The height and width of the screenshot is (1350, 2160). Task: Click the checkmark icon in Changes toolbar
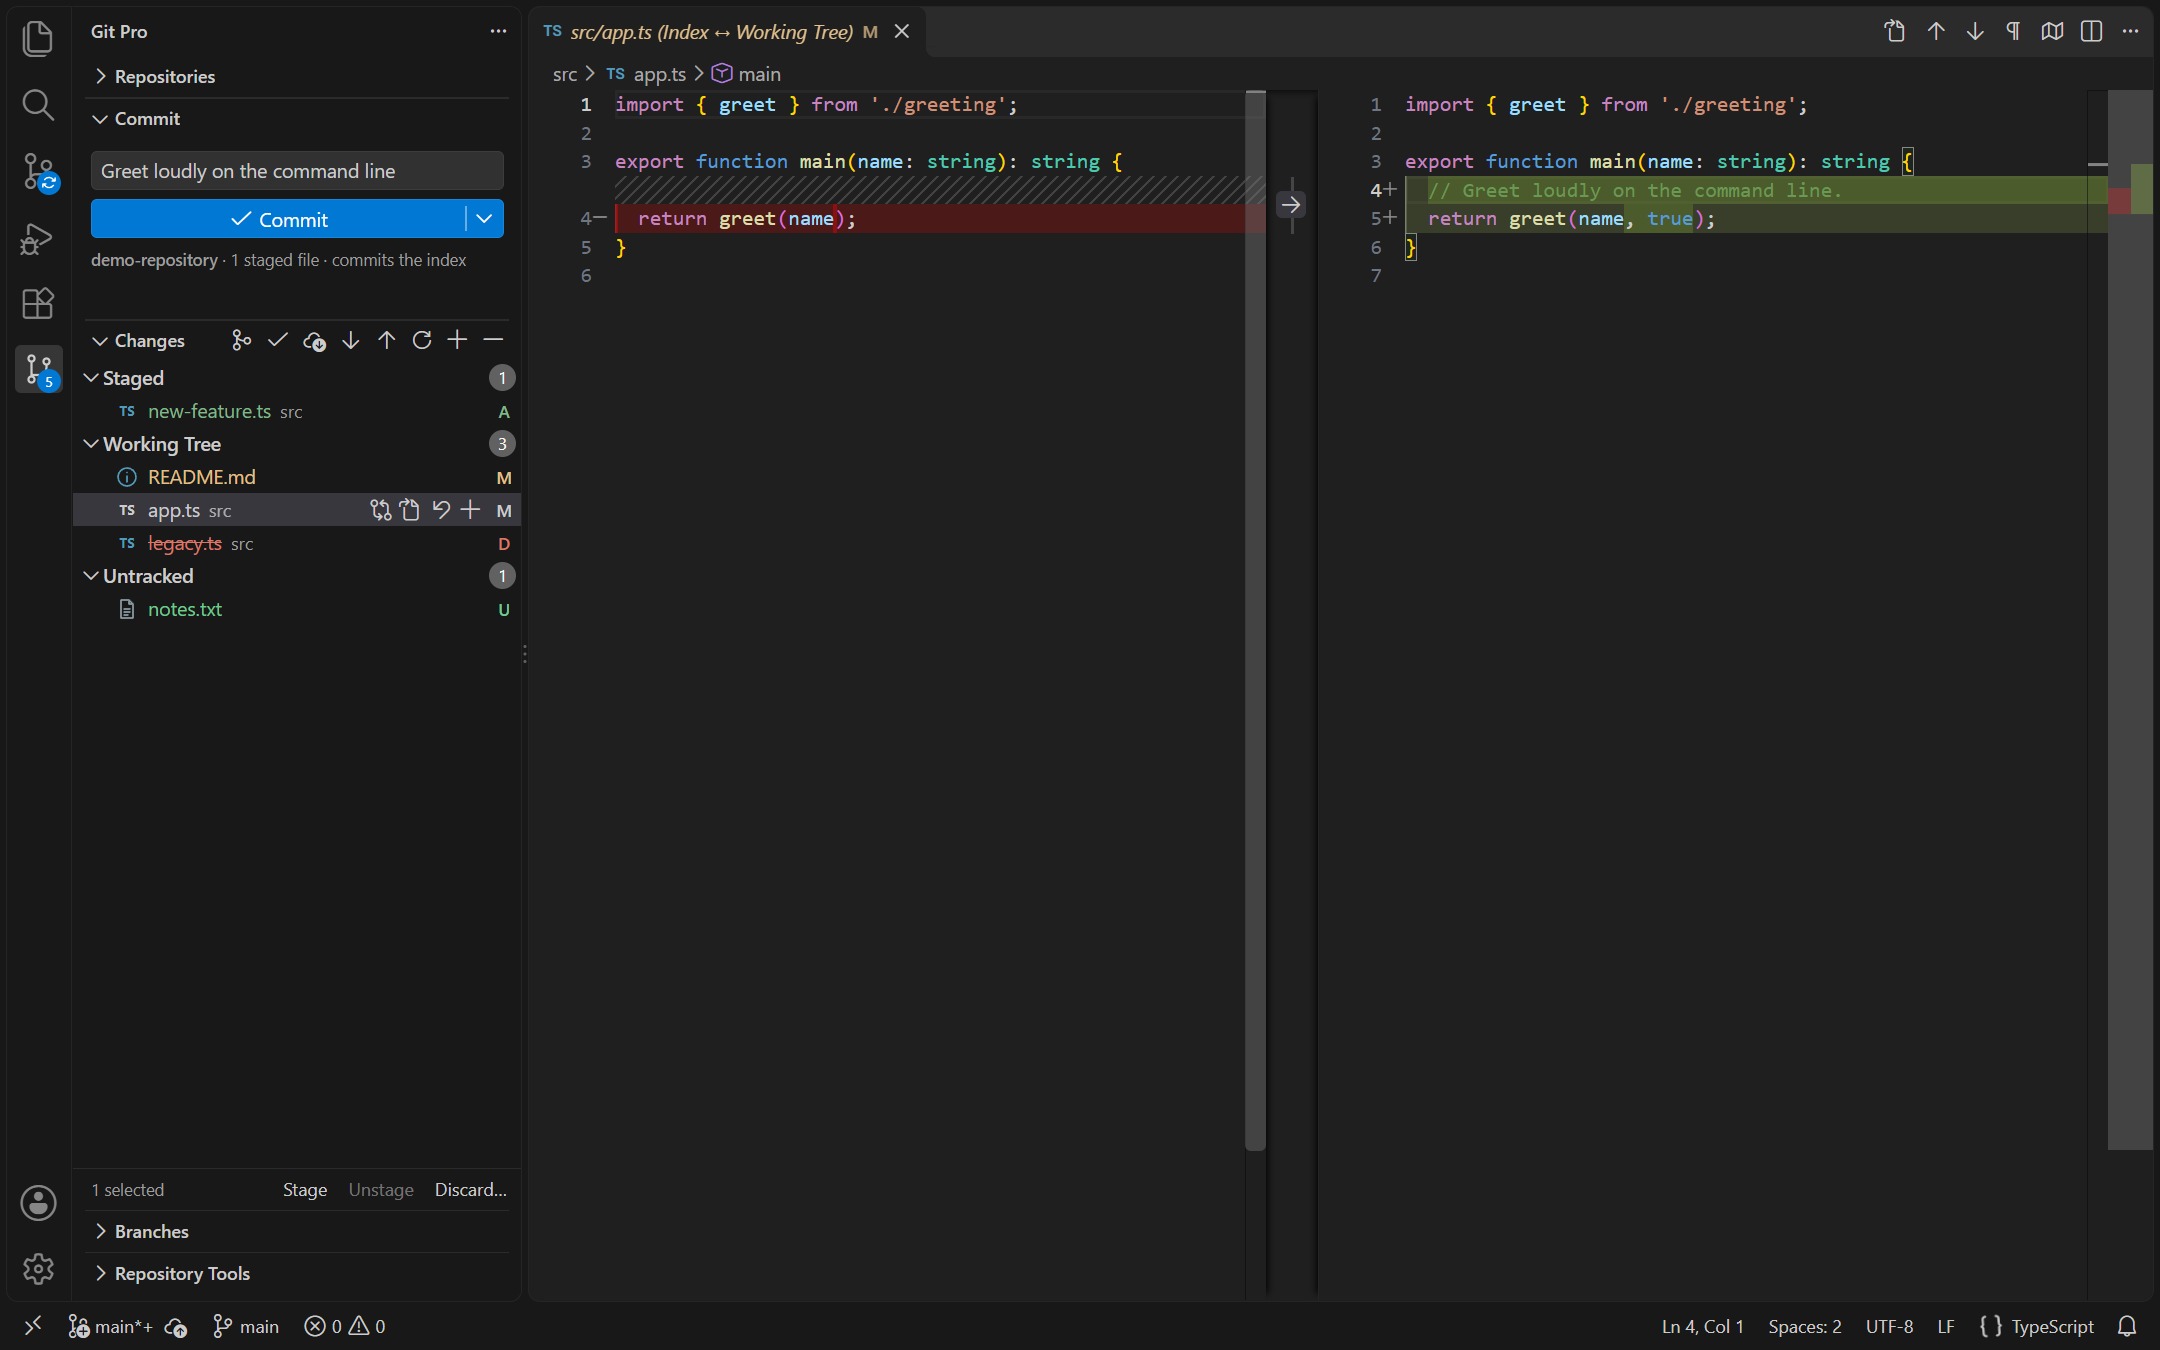click(x=278, y=341)
